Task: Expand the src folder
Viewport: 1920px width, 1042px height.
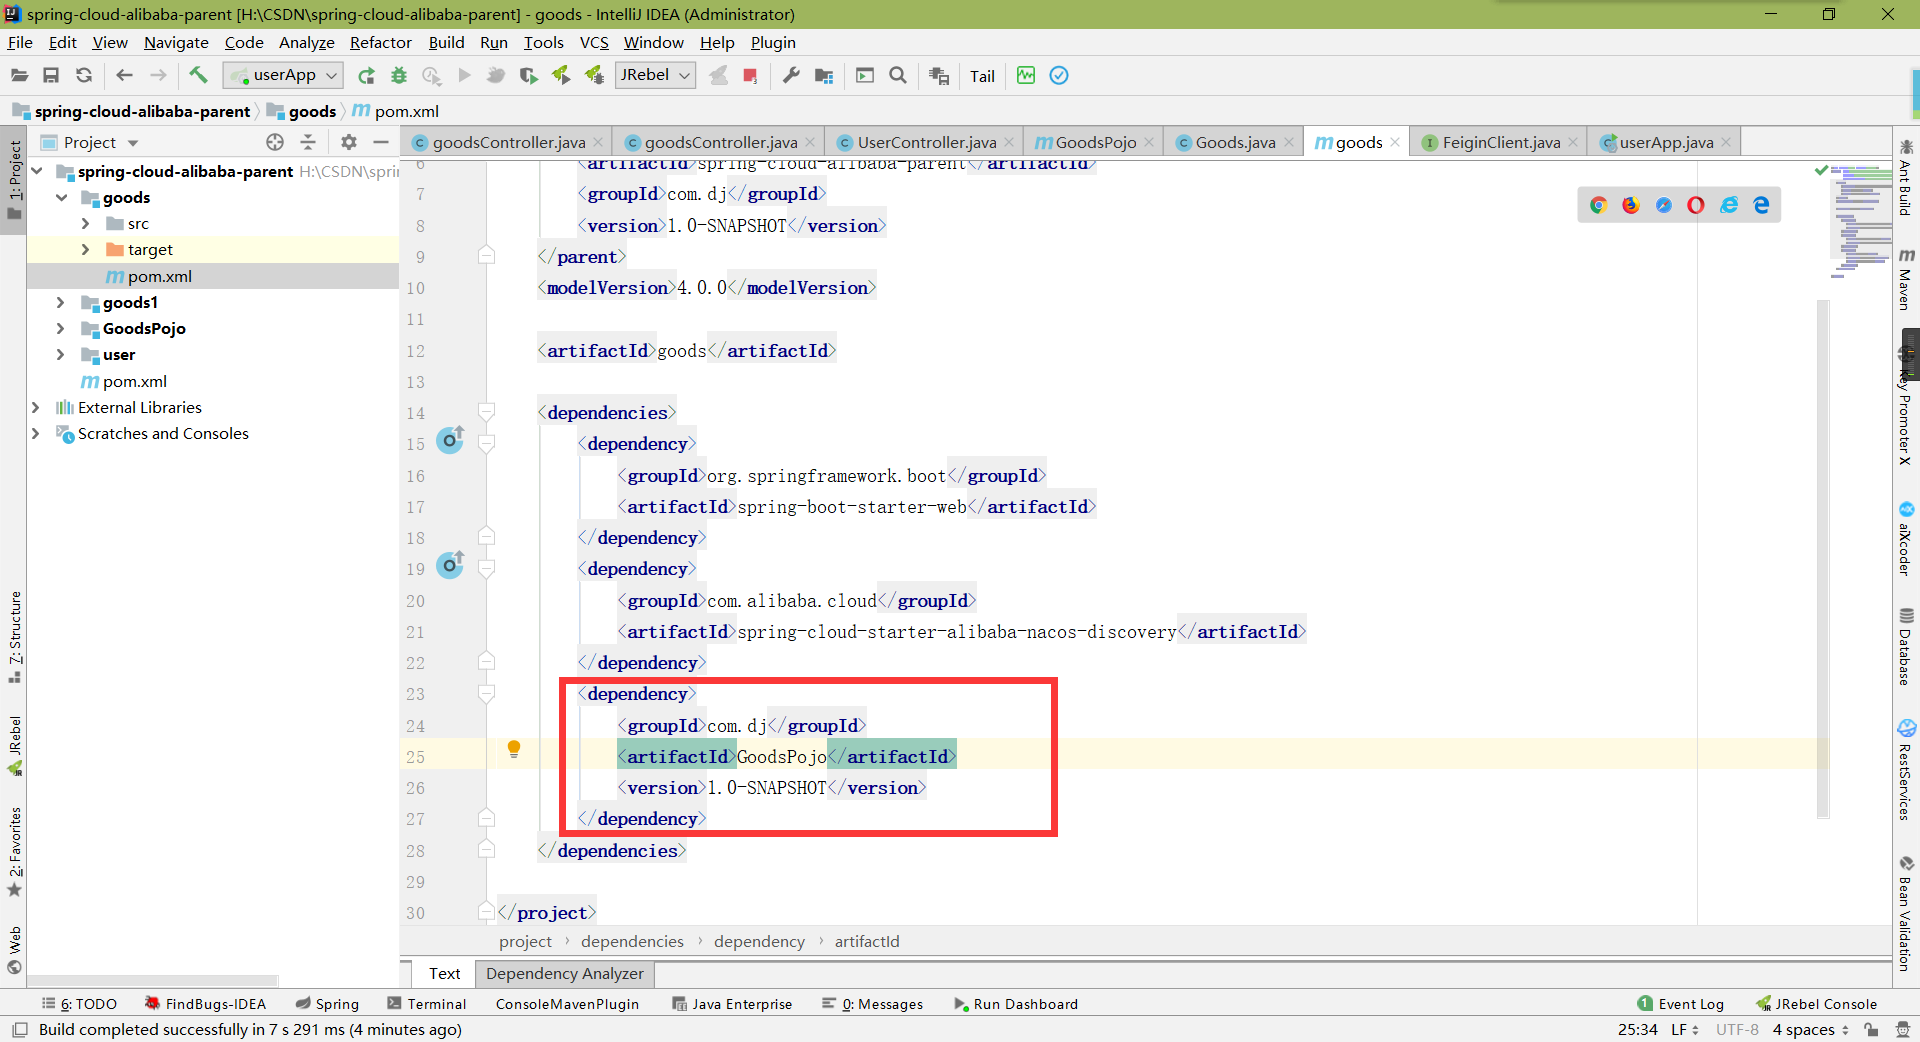Action: click(86, 223)
